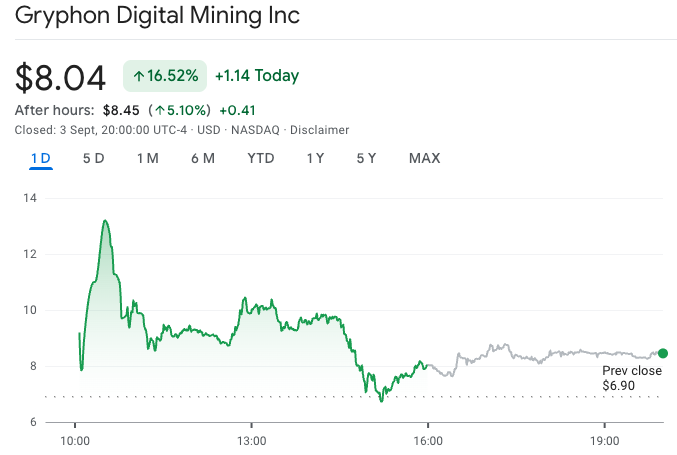Select the YTD range tab
Screen dimensions: 677x455
[261, 158]
